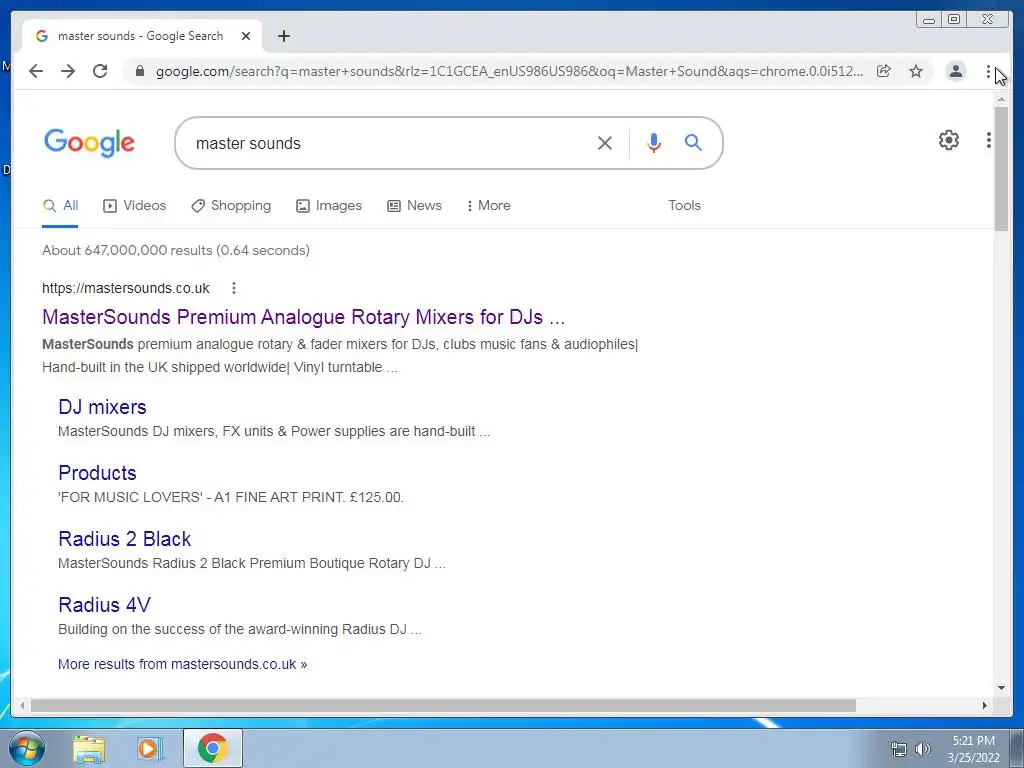Open the Chrome profile avatar

[955, 71]
